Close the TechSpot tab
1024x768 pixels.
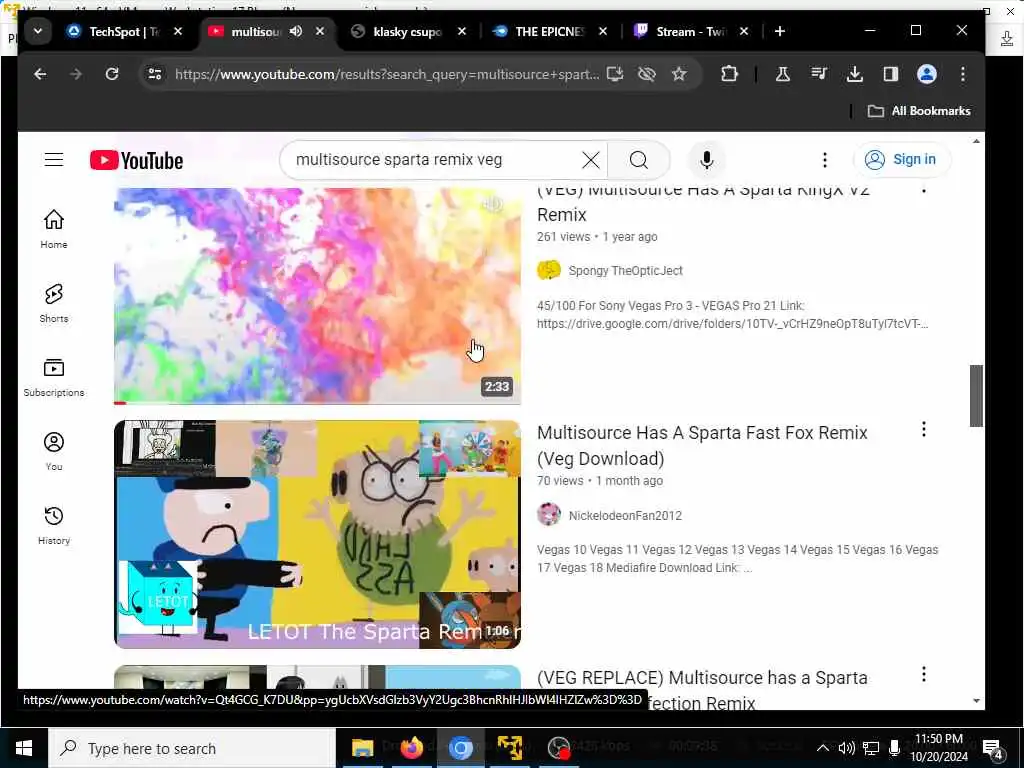pyautogui.click(x=178, y=31)
